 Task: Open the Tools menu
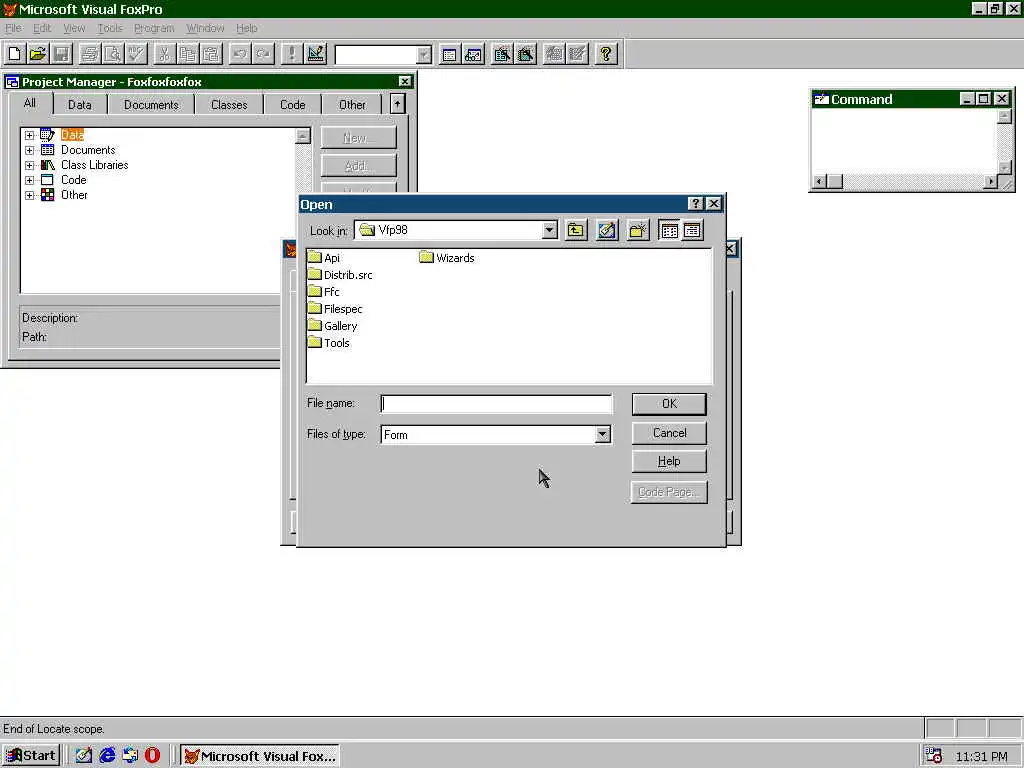click(x=110, y=28)
